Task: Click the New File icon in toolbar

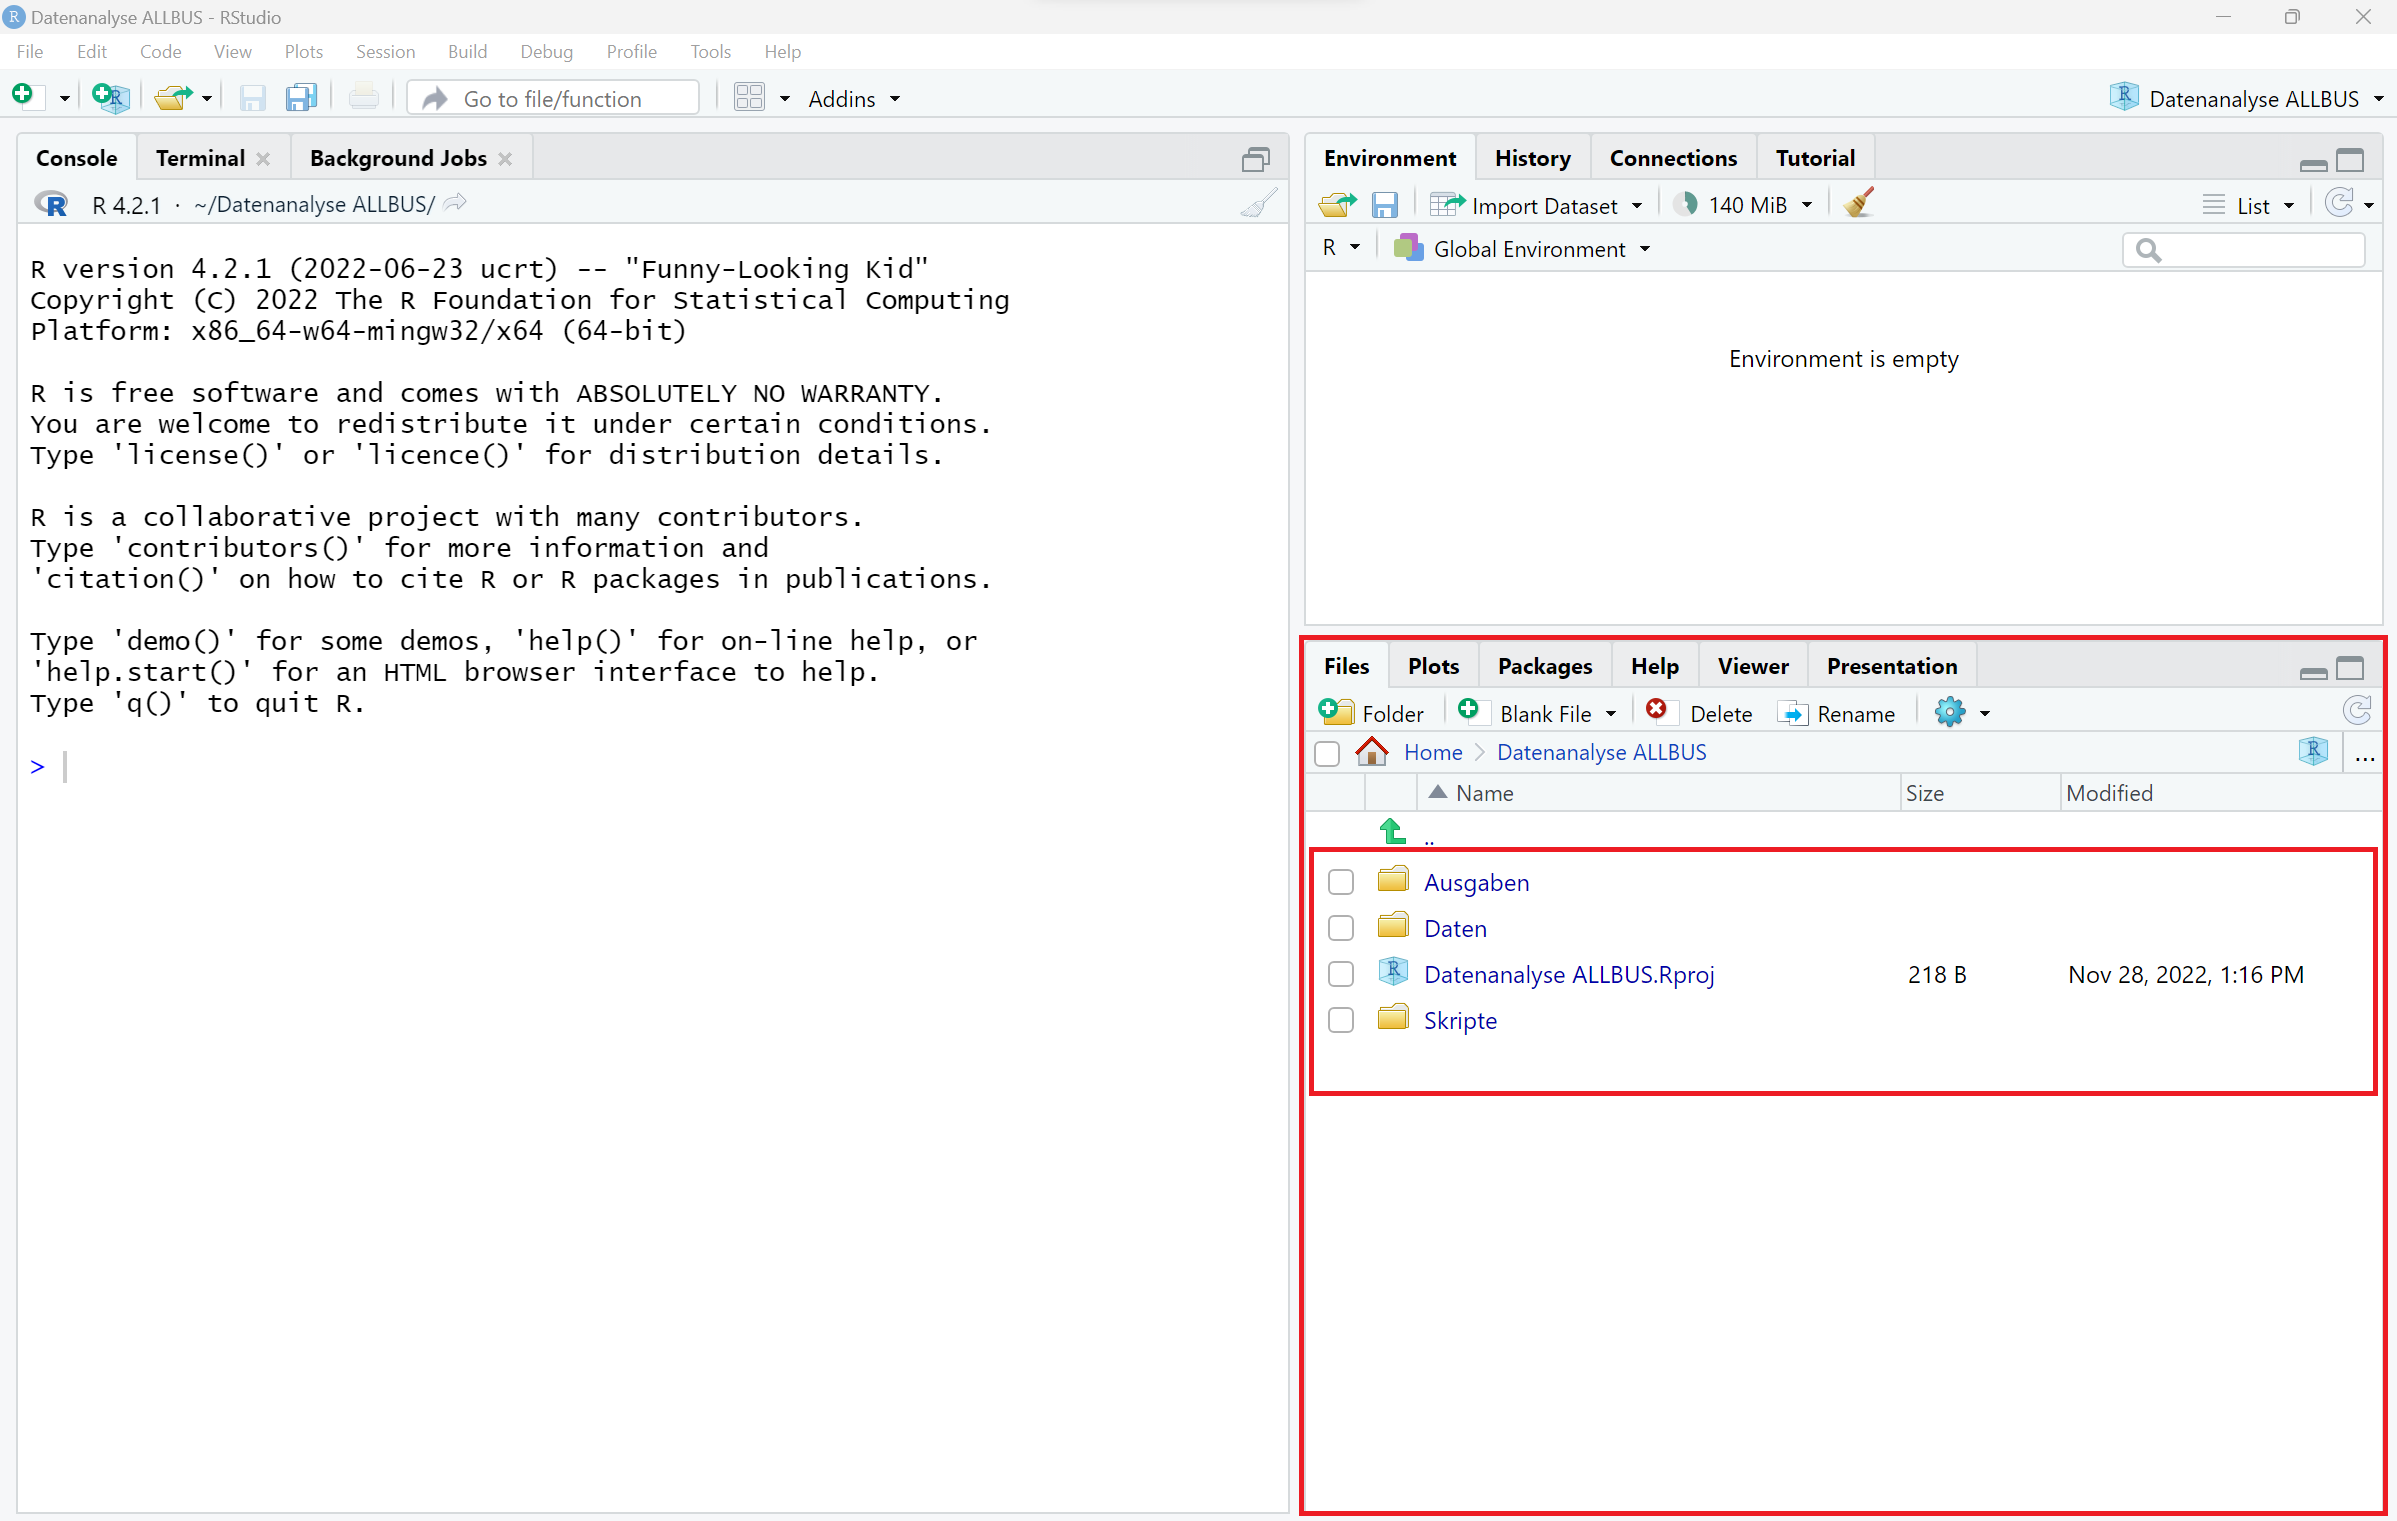Action: (x=24, y=97)
